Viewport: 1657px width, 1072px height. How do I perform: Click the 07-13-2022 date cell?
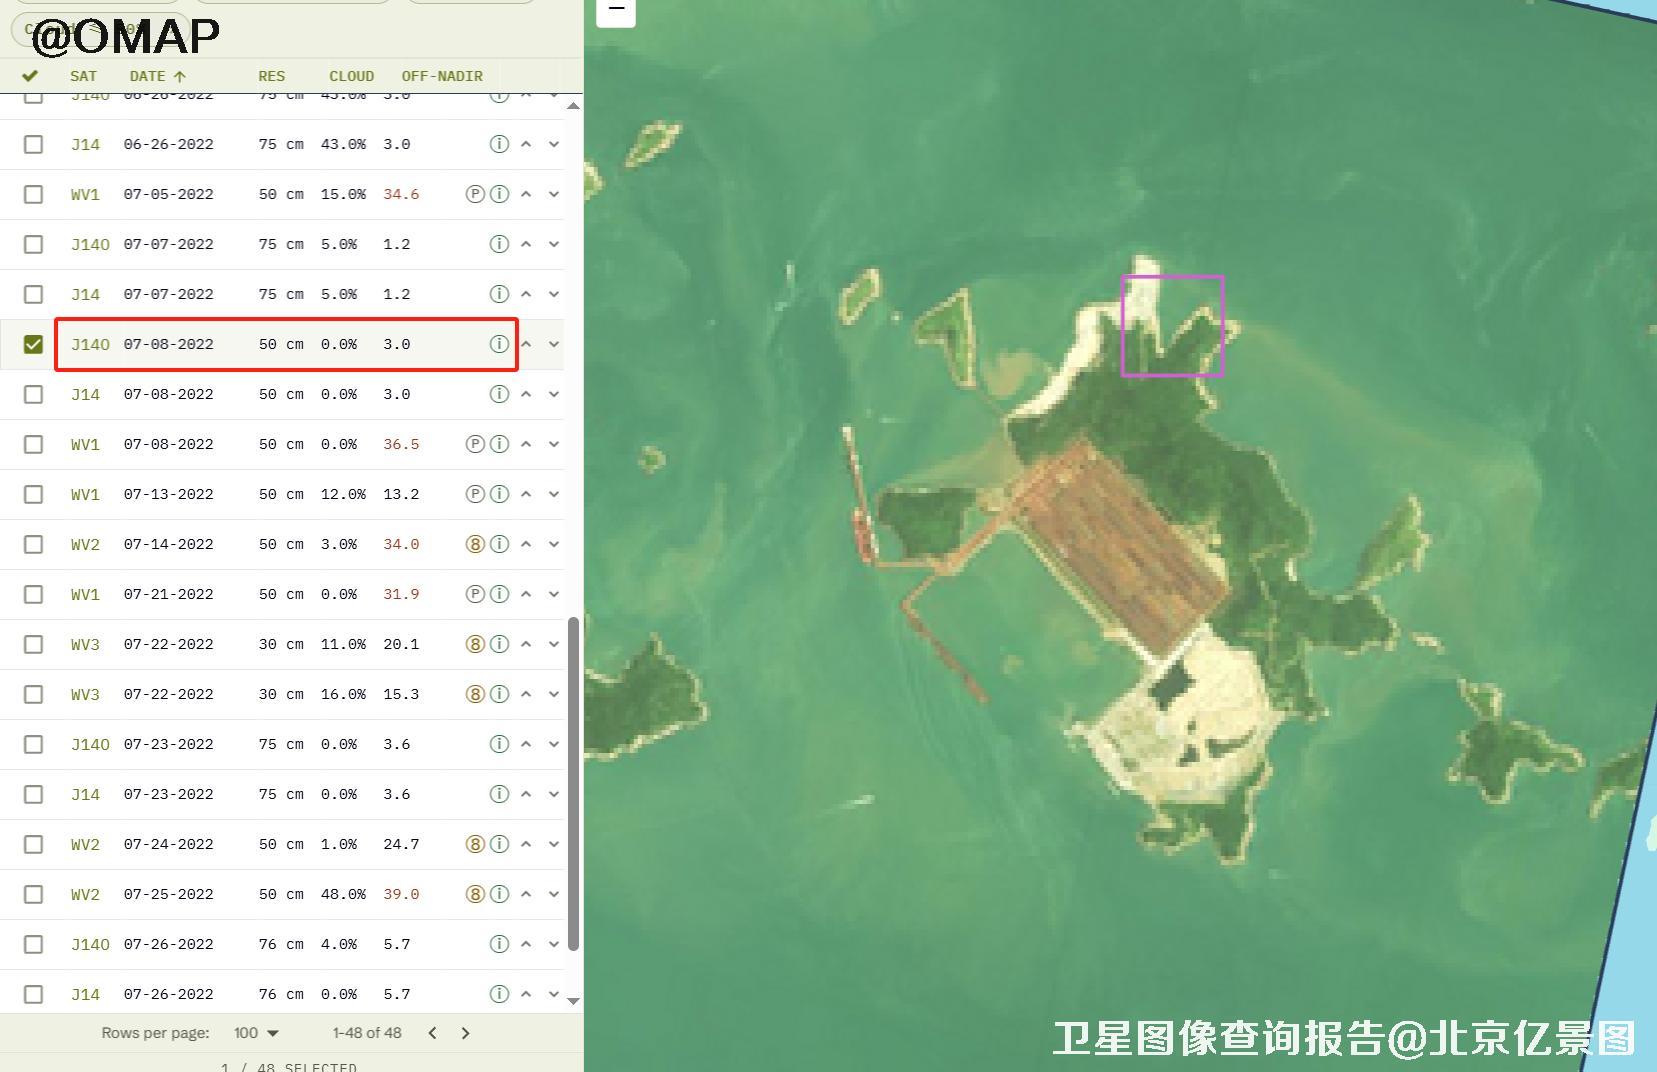pyautogui.click(x=168, y=494)
